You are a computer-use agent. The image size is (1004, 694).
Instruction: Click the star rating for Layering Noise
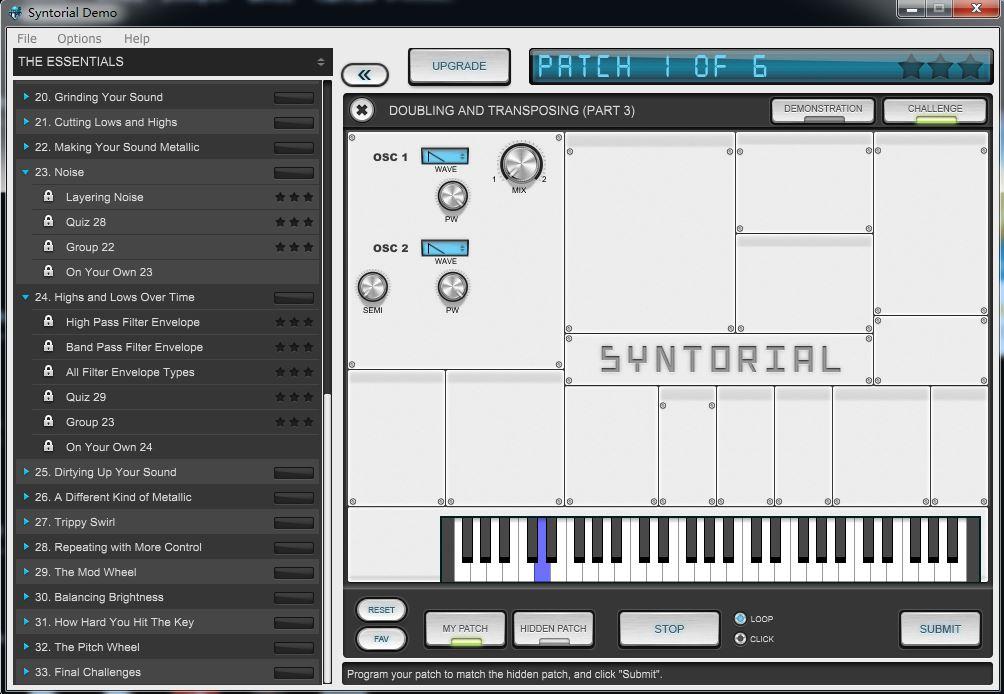[x=294, y=197]
